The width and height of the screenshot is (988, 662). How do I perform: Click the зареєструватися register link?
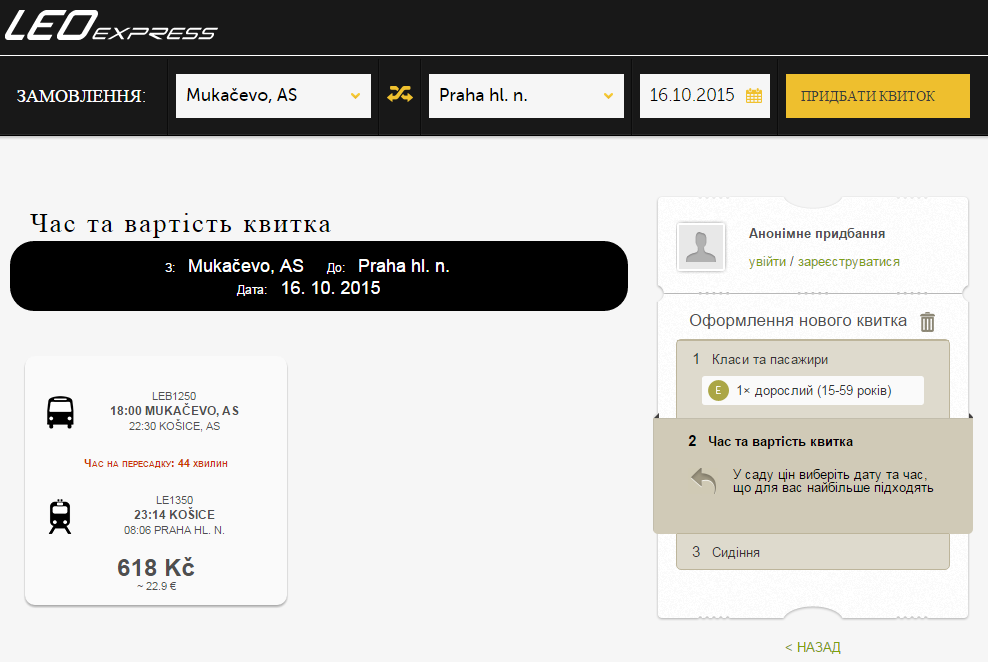[x=848, y=261]
